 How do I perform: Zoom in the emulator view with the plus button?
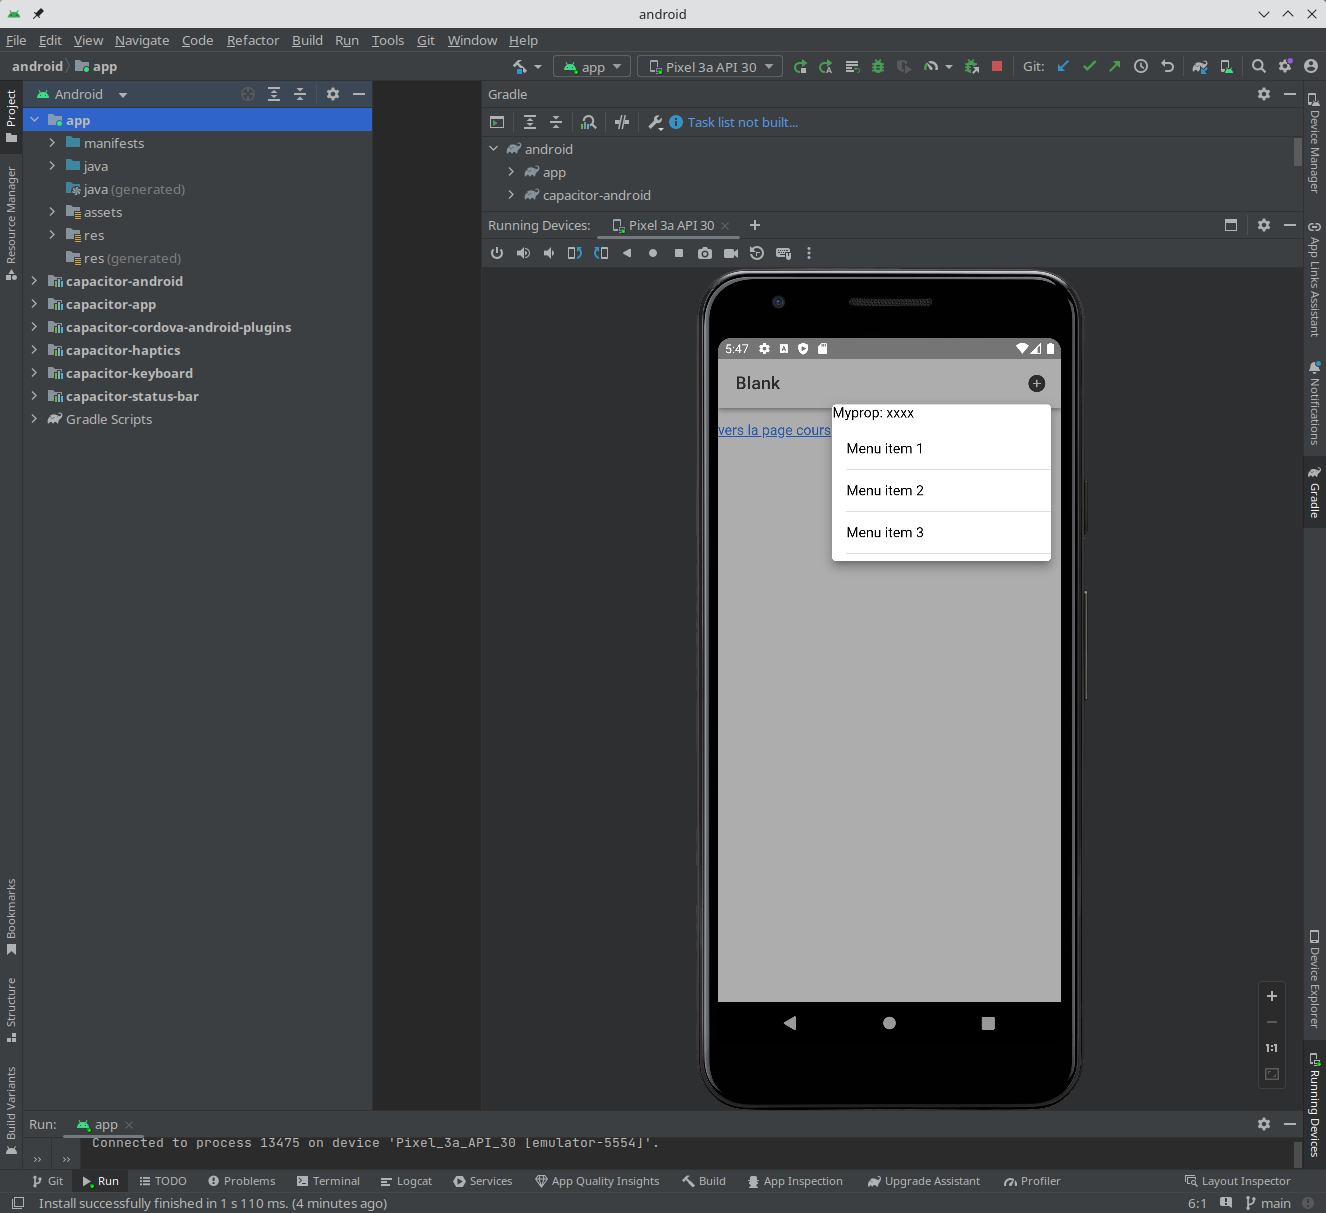tap(1271, 996)
